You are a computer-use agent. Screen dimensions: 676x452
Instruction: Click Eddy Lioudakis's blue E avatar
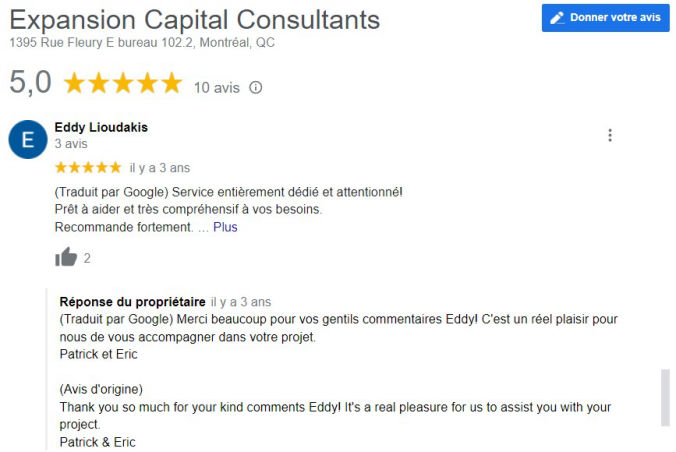(x=27, y=139)
